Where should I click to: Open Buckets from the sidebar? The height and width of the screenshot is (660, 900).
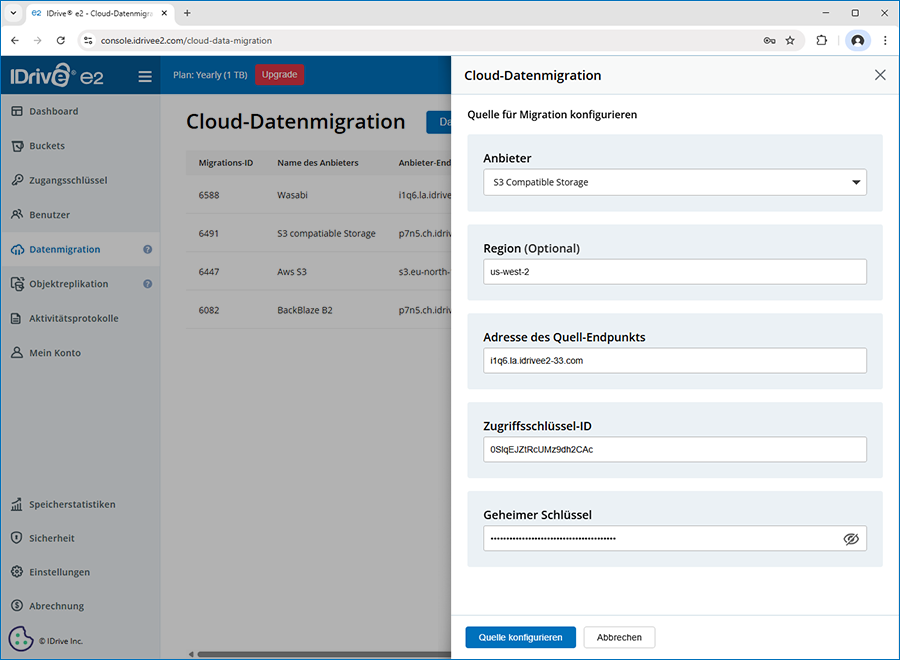click(x=47, y=146)
